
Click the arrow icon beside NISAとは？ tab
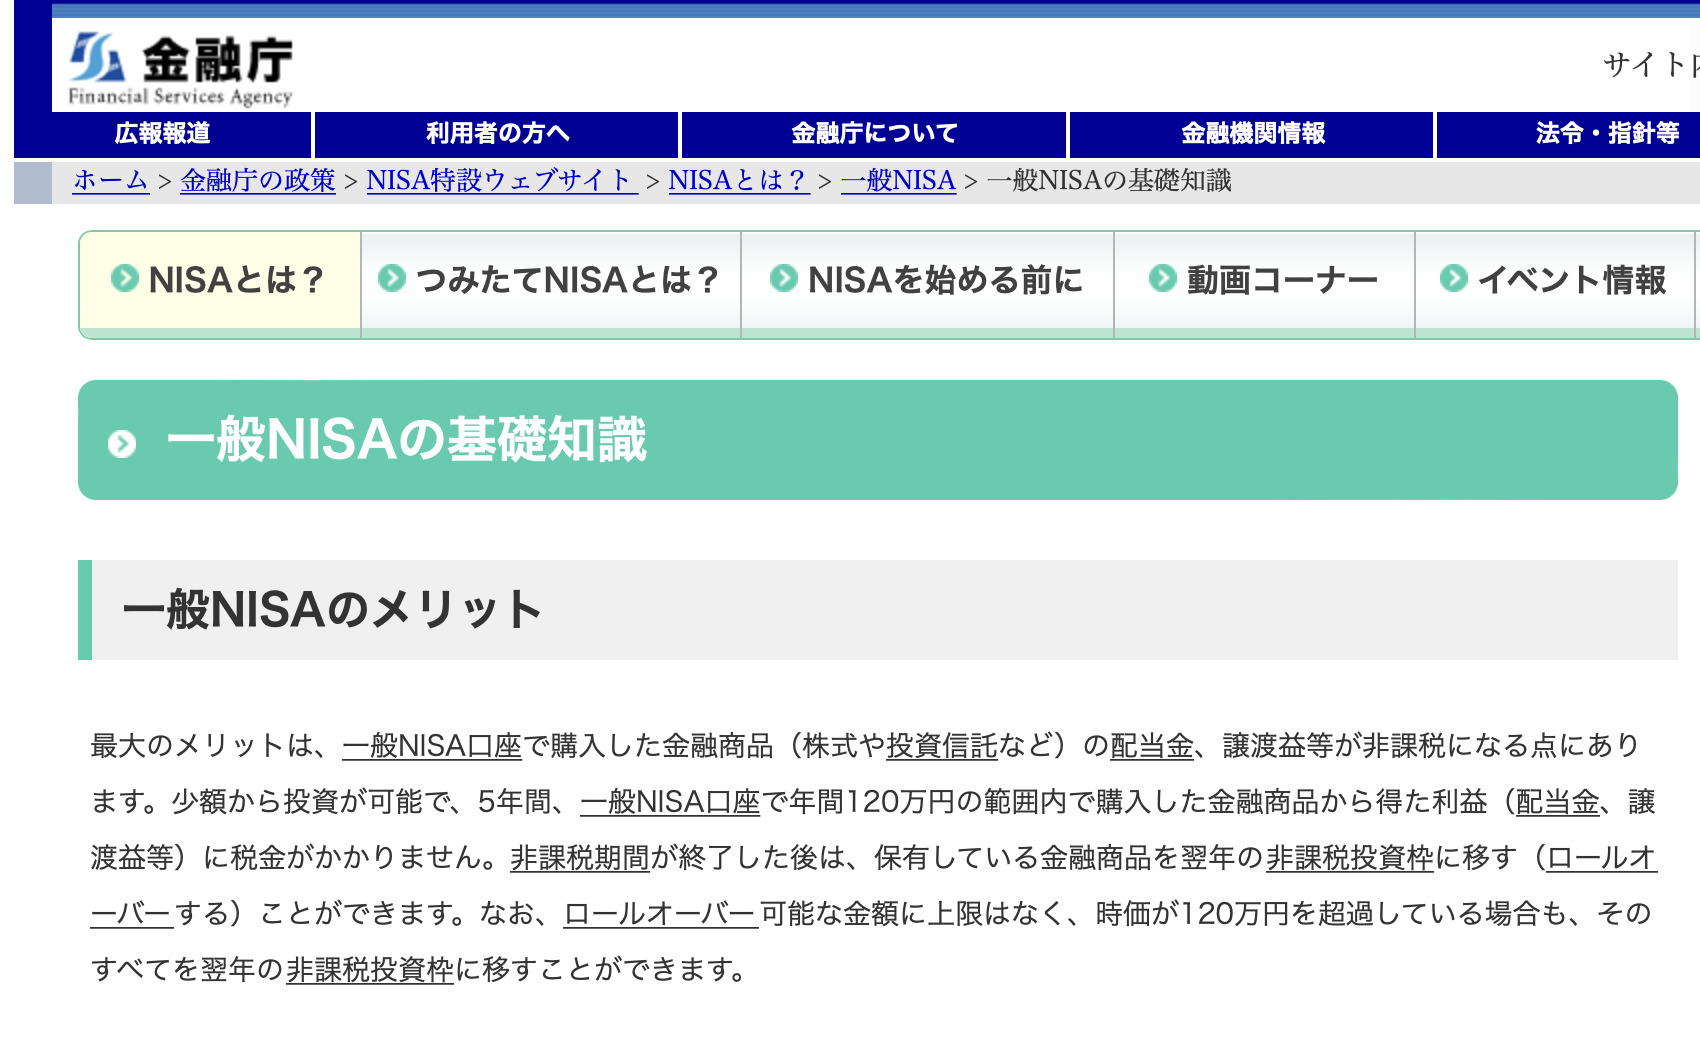(125, 278)
